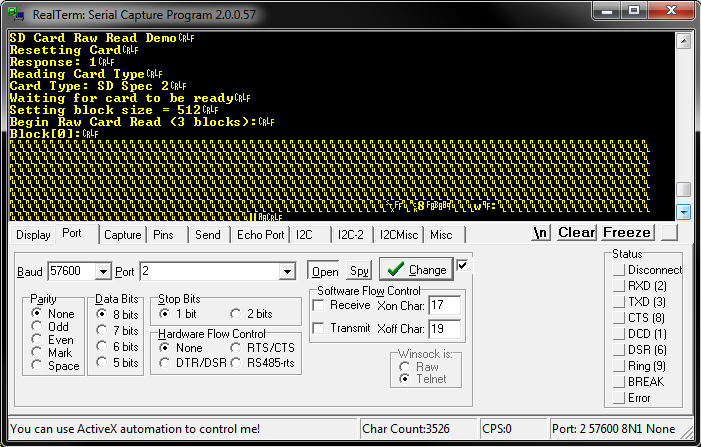Select the I2C tab
The width and height of the screenshot is (701, 447).
coord(304,235)
